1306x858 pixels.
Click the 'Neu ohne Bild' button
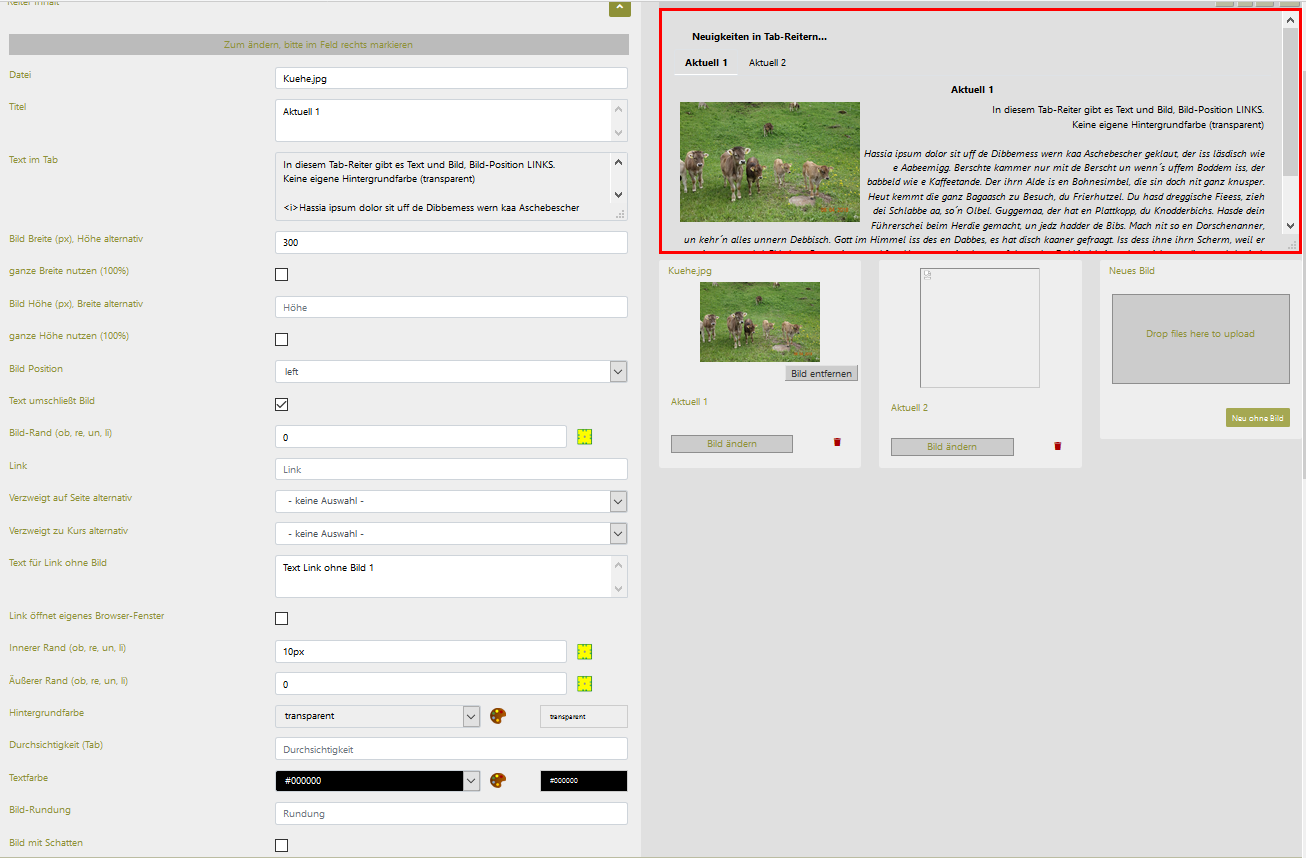point(1257,418)
